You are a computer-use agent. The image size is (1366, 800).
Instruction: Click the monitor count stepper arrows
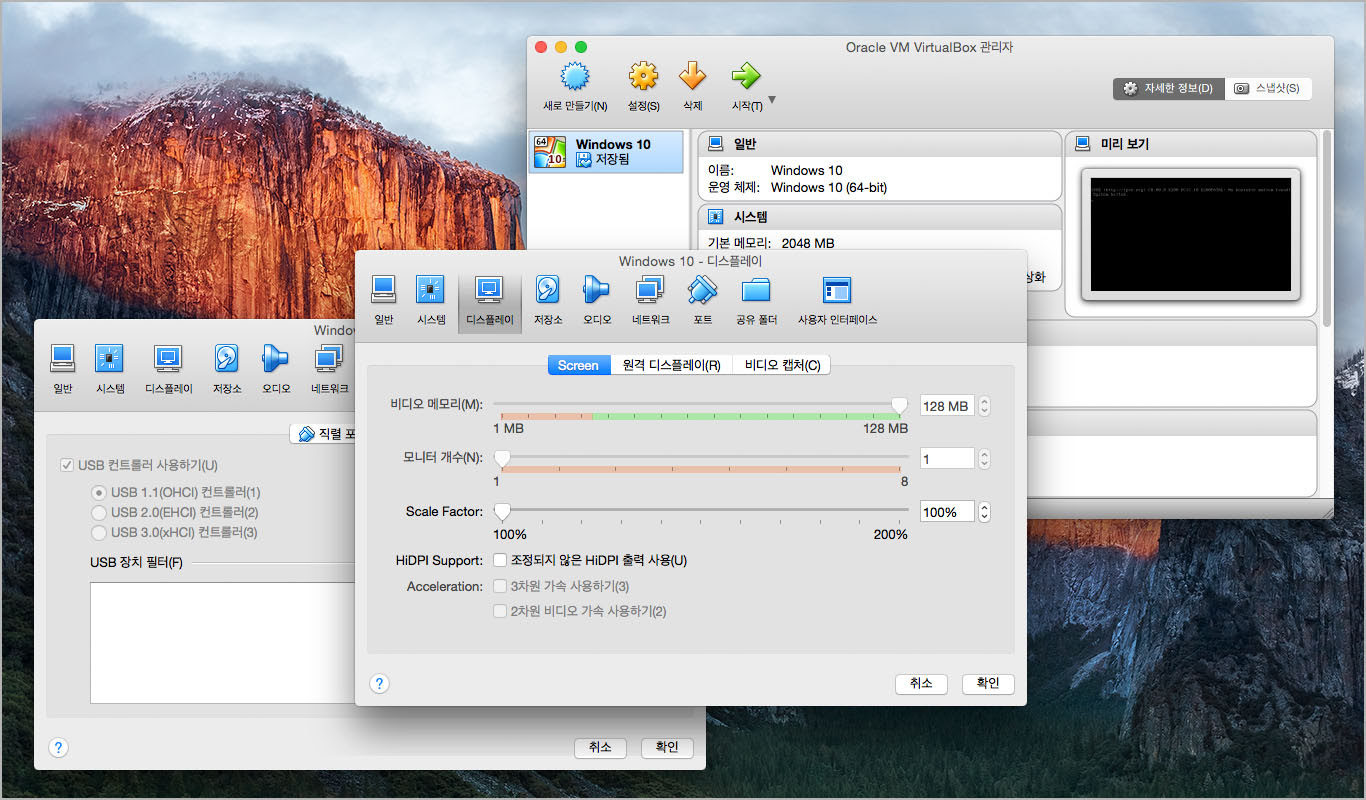point(984,459)
